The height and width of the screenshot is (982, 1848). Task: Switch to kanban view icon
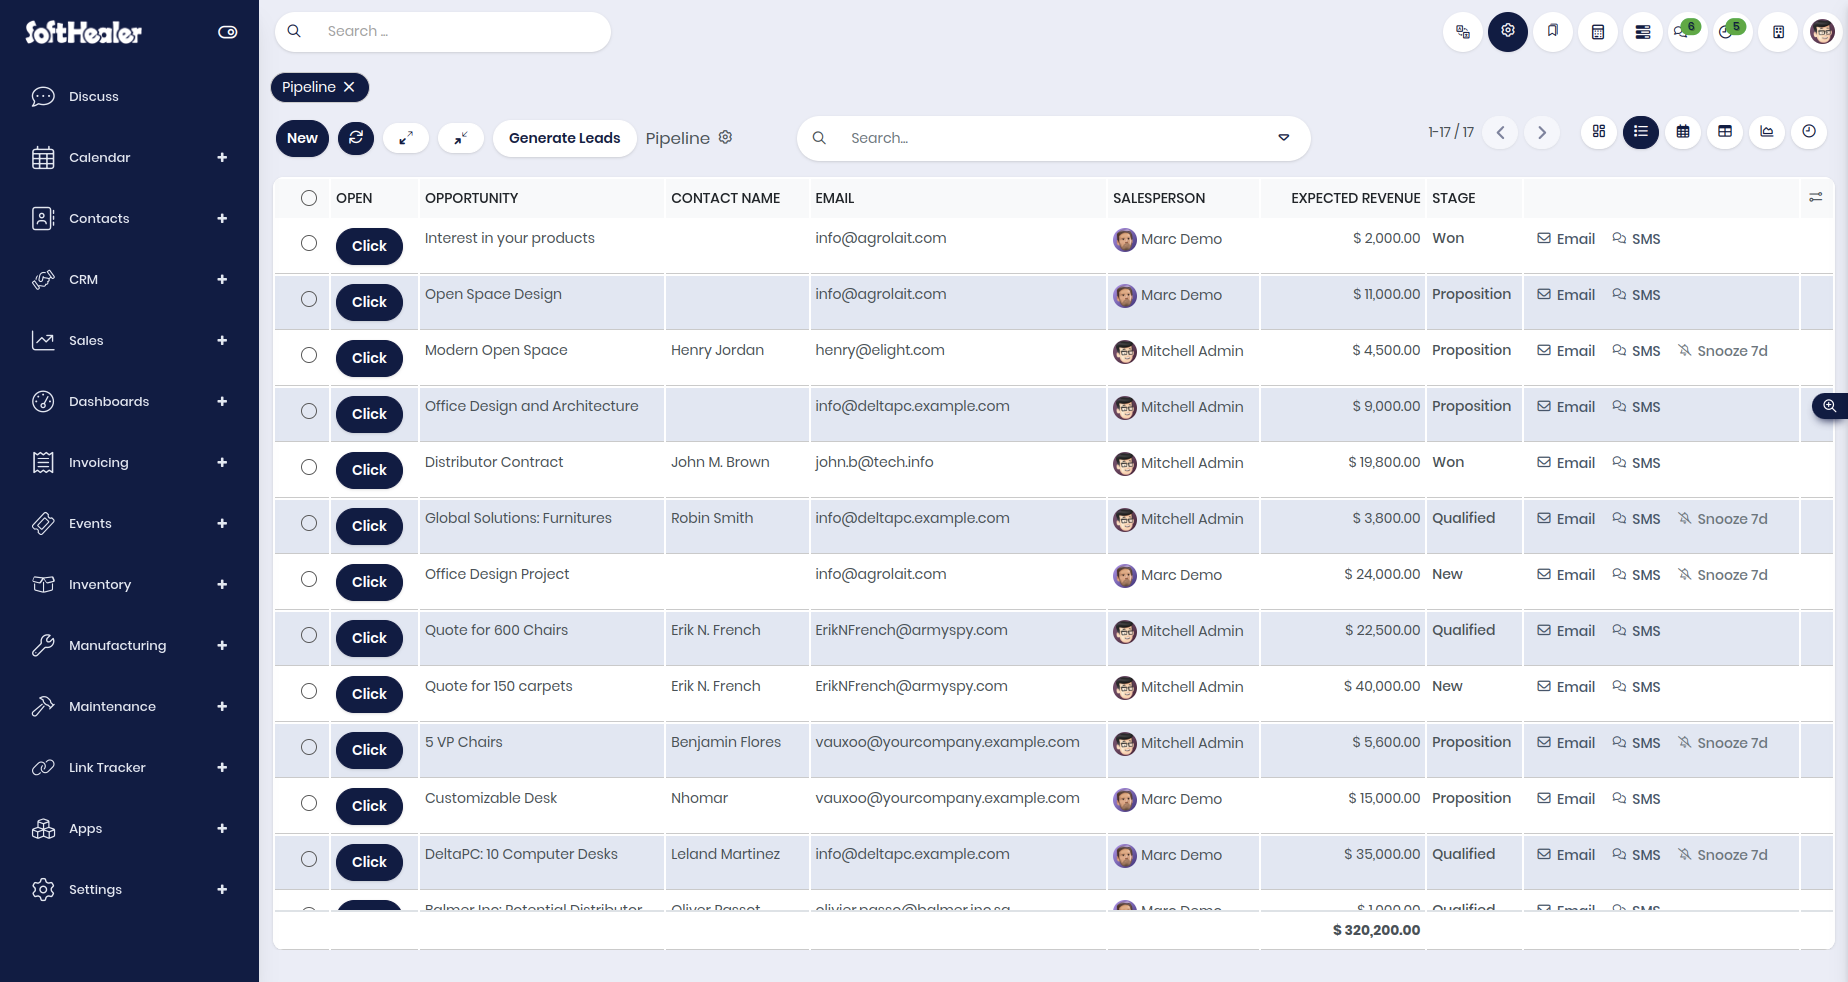pos(1599,132)
